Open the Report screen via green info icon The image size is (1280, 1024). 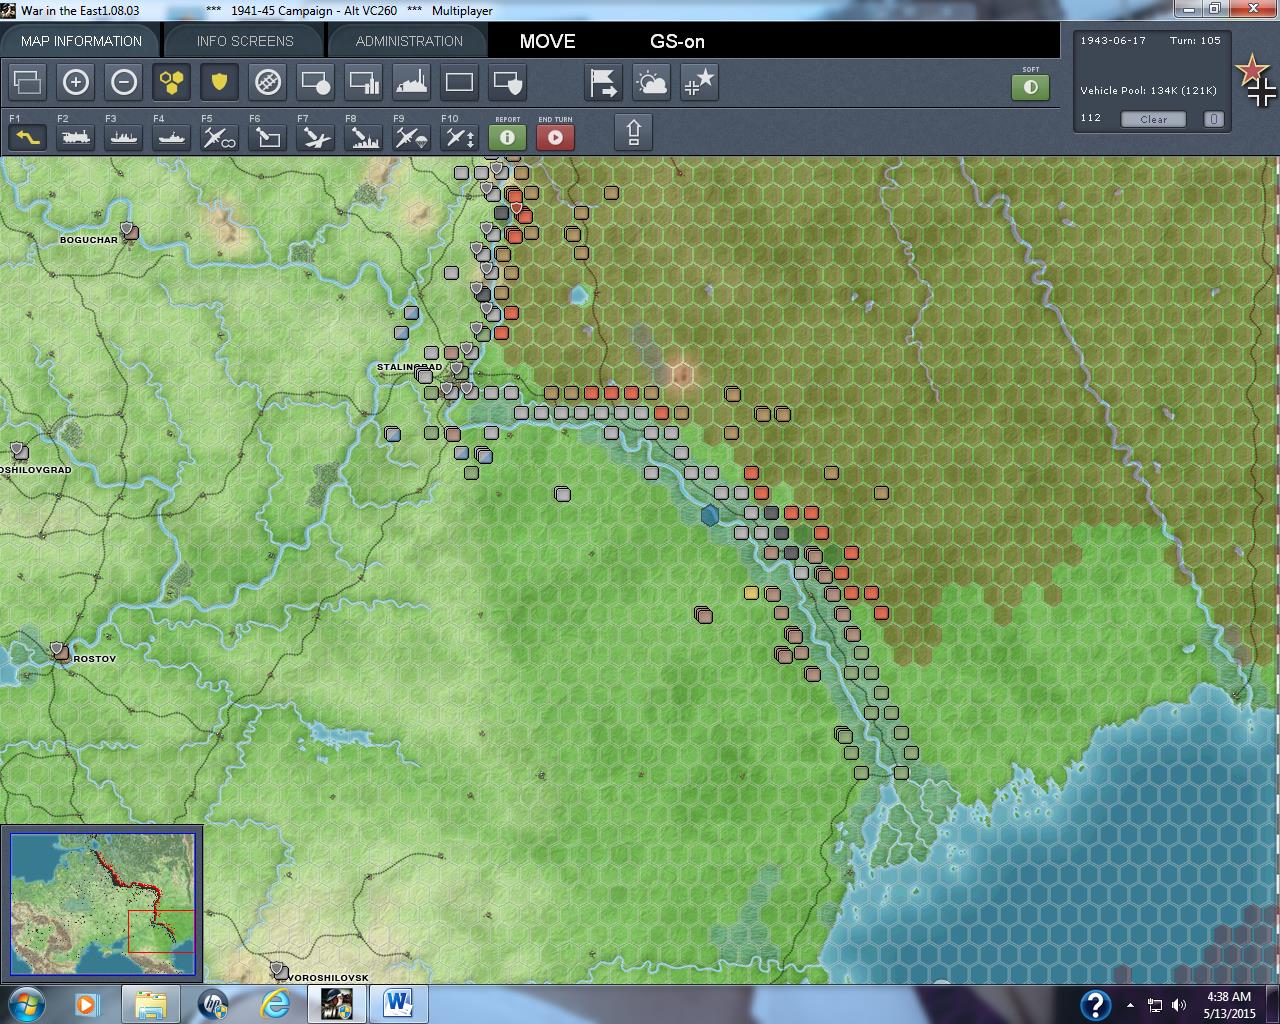[x=507, y=137]
